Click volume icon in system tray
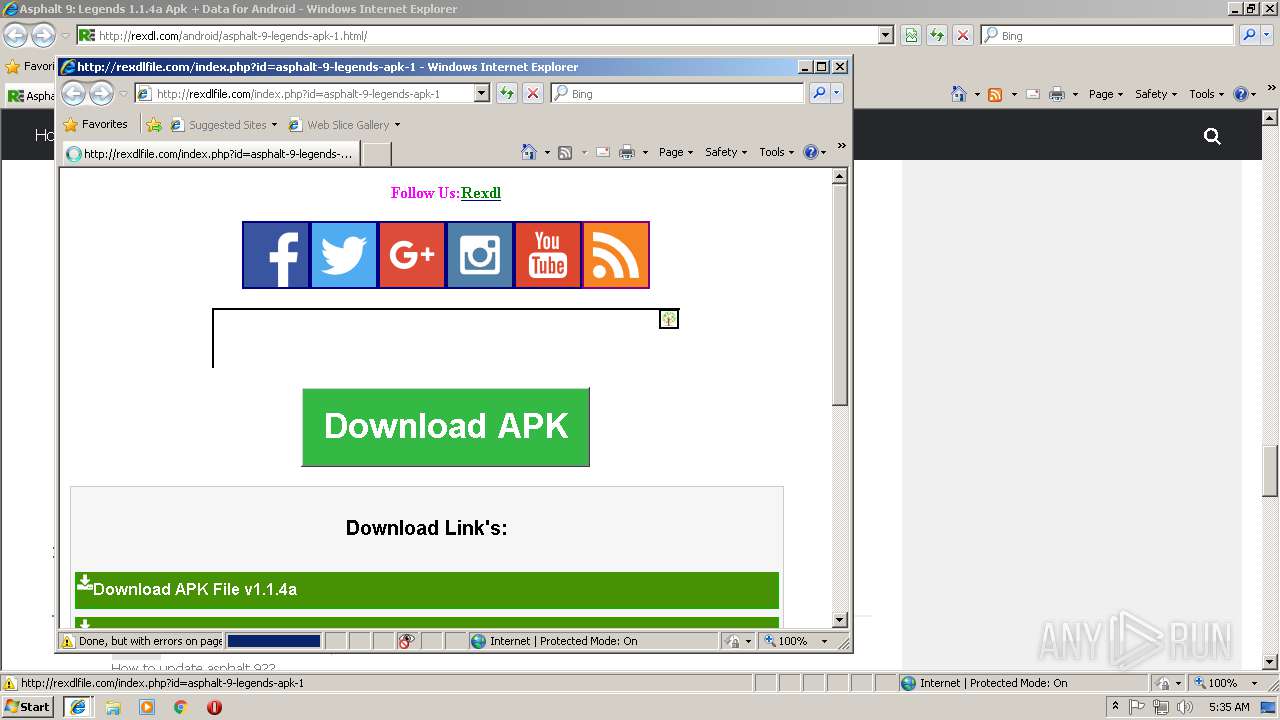Viewport: 1280px width, 720px height. (x=1185, y=707)
